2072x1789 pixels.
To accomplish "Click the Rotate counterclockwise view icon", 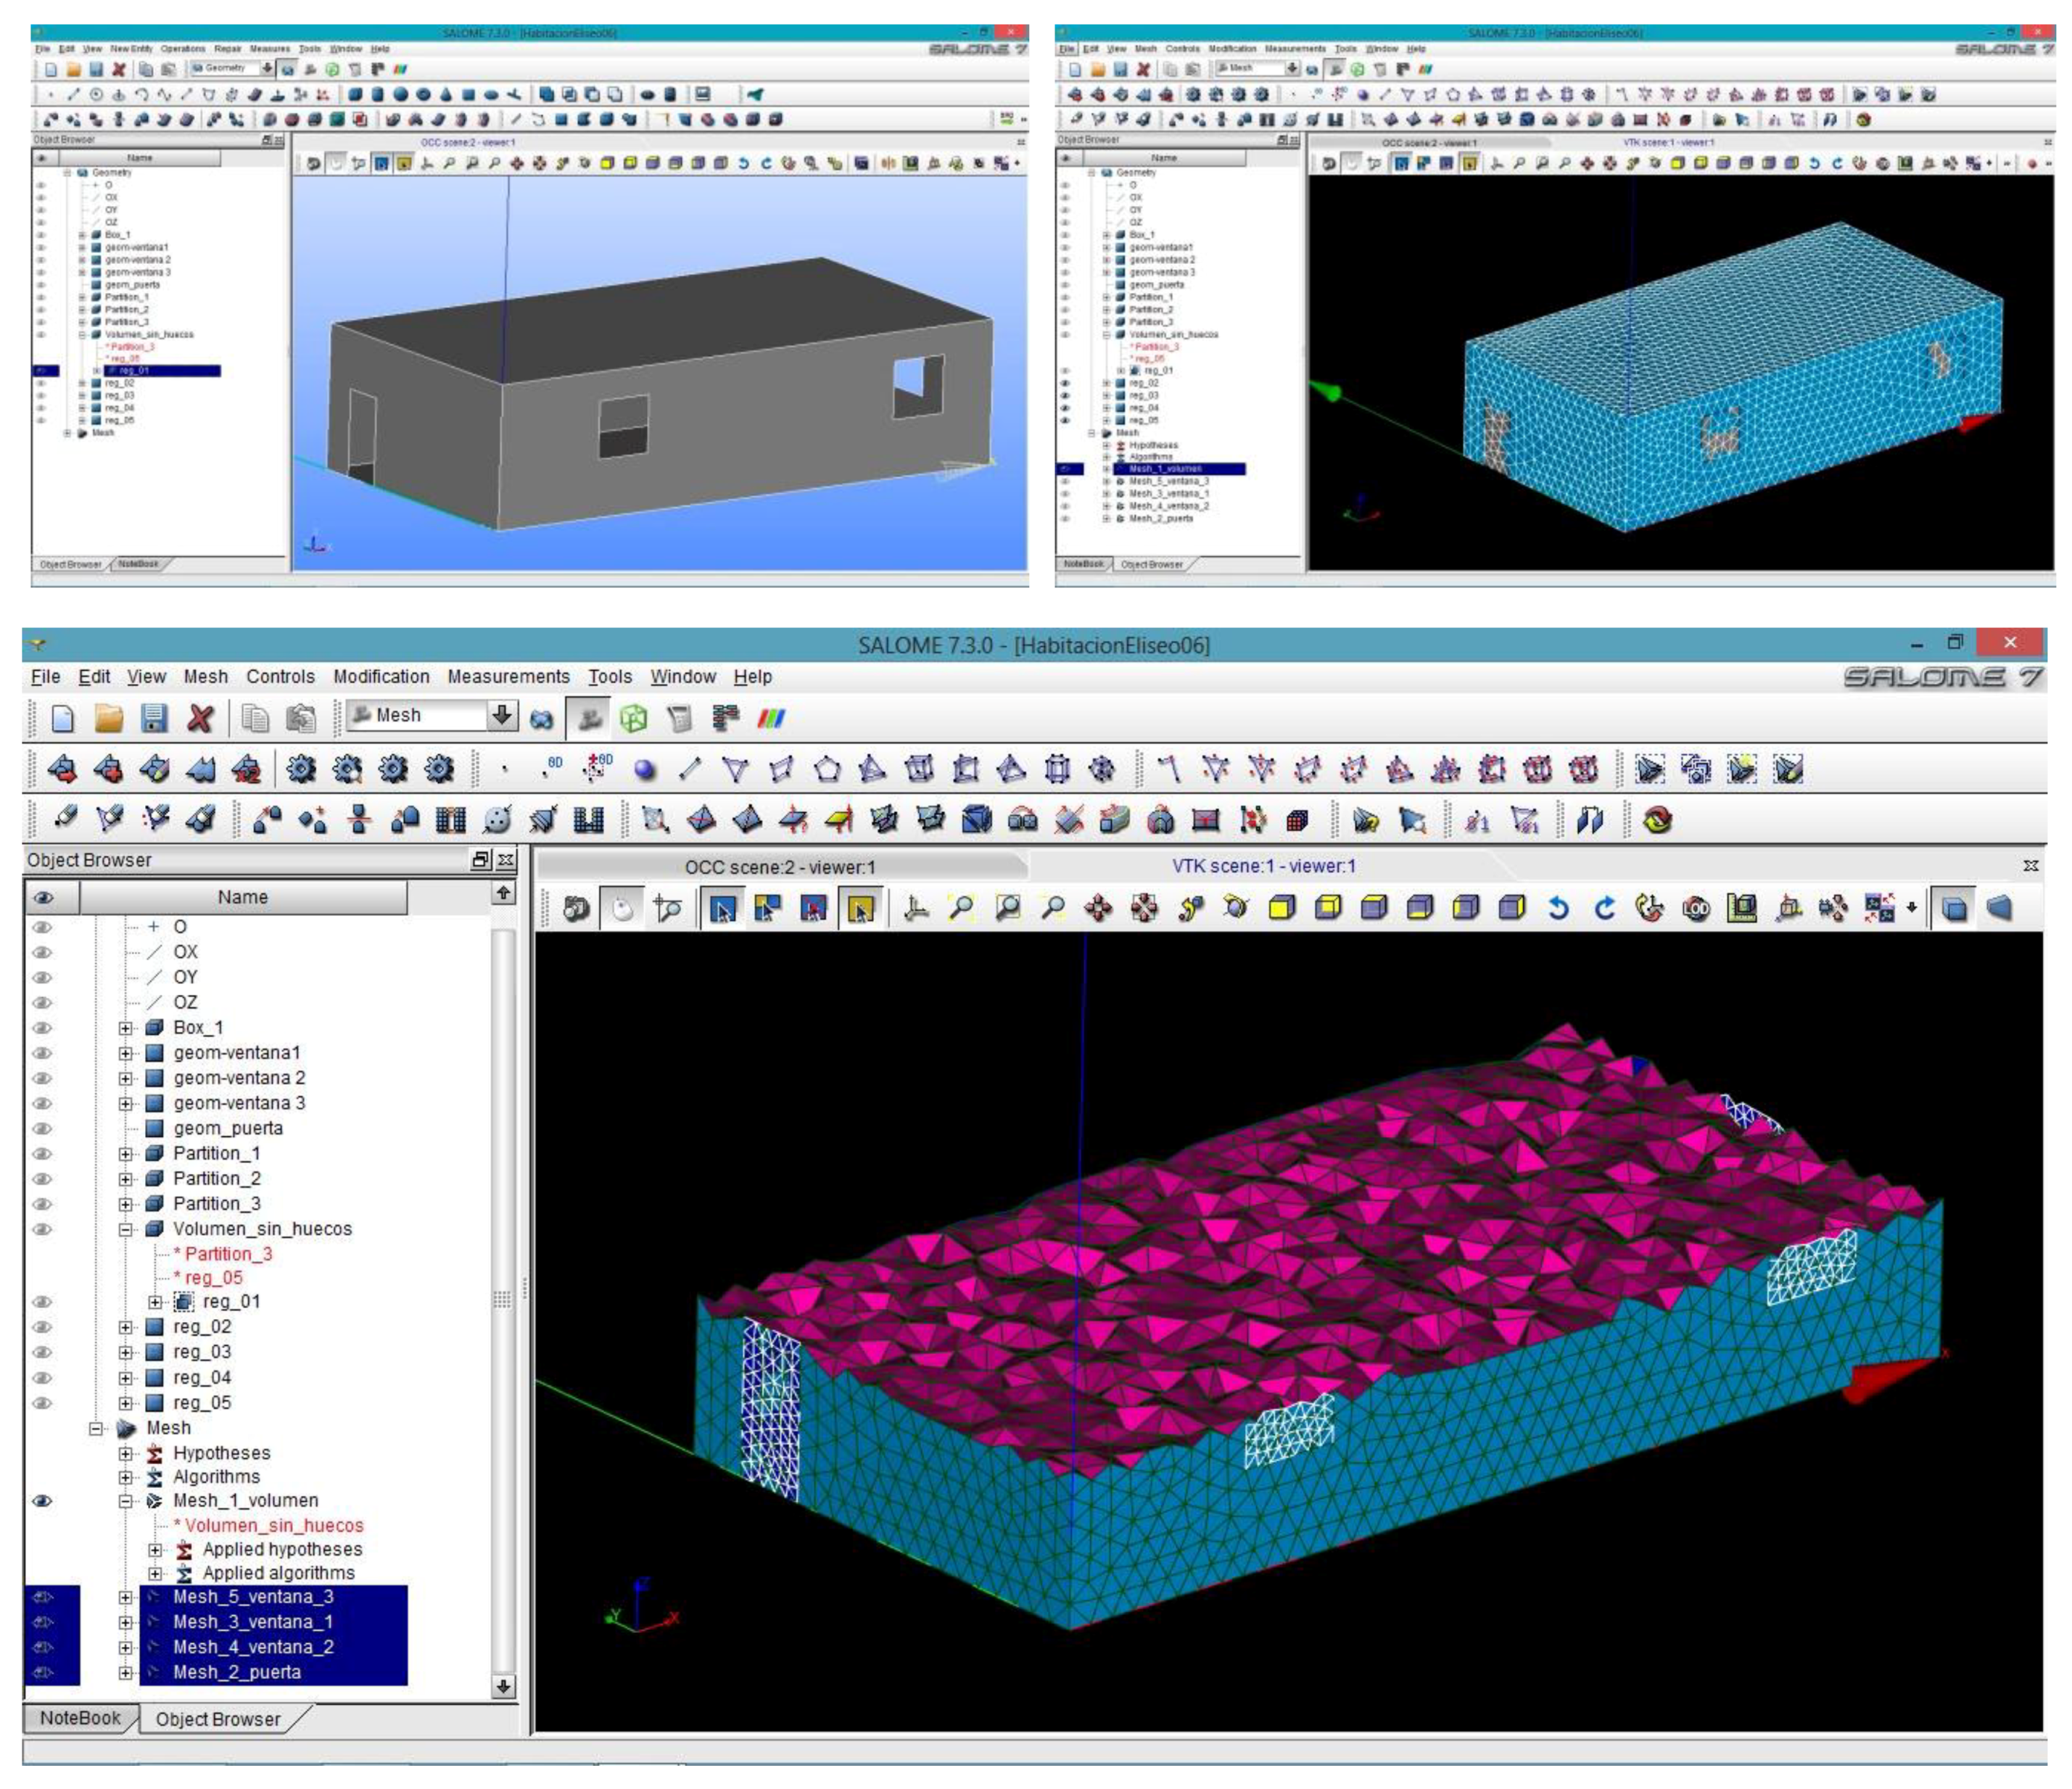I will (x=1558, y=908).
